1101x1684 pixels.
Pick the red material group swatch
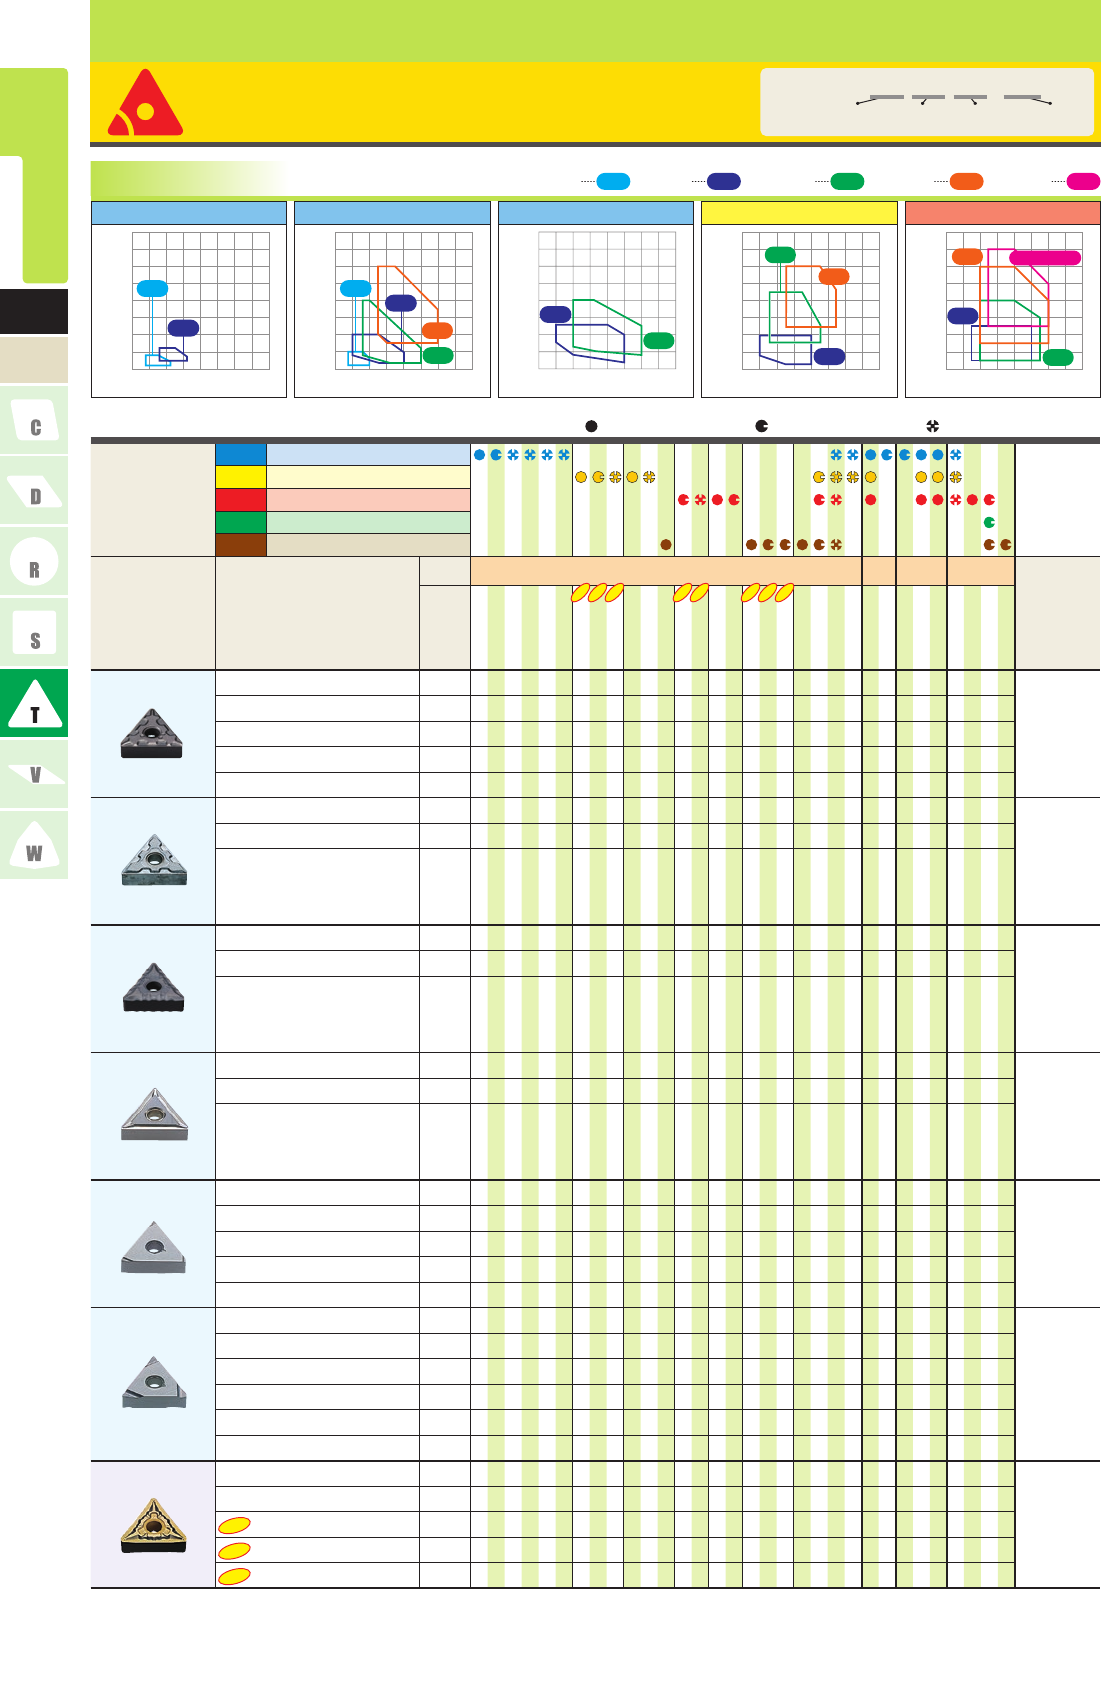point(241,500)
